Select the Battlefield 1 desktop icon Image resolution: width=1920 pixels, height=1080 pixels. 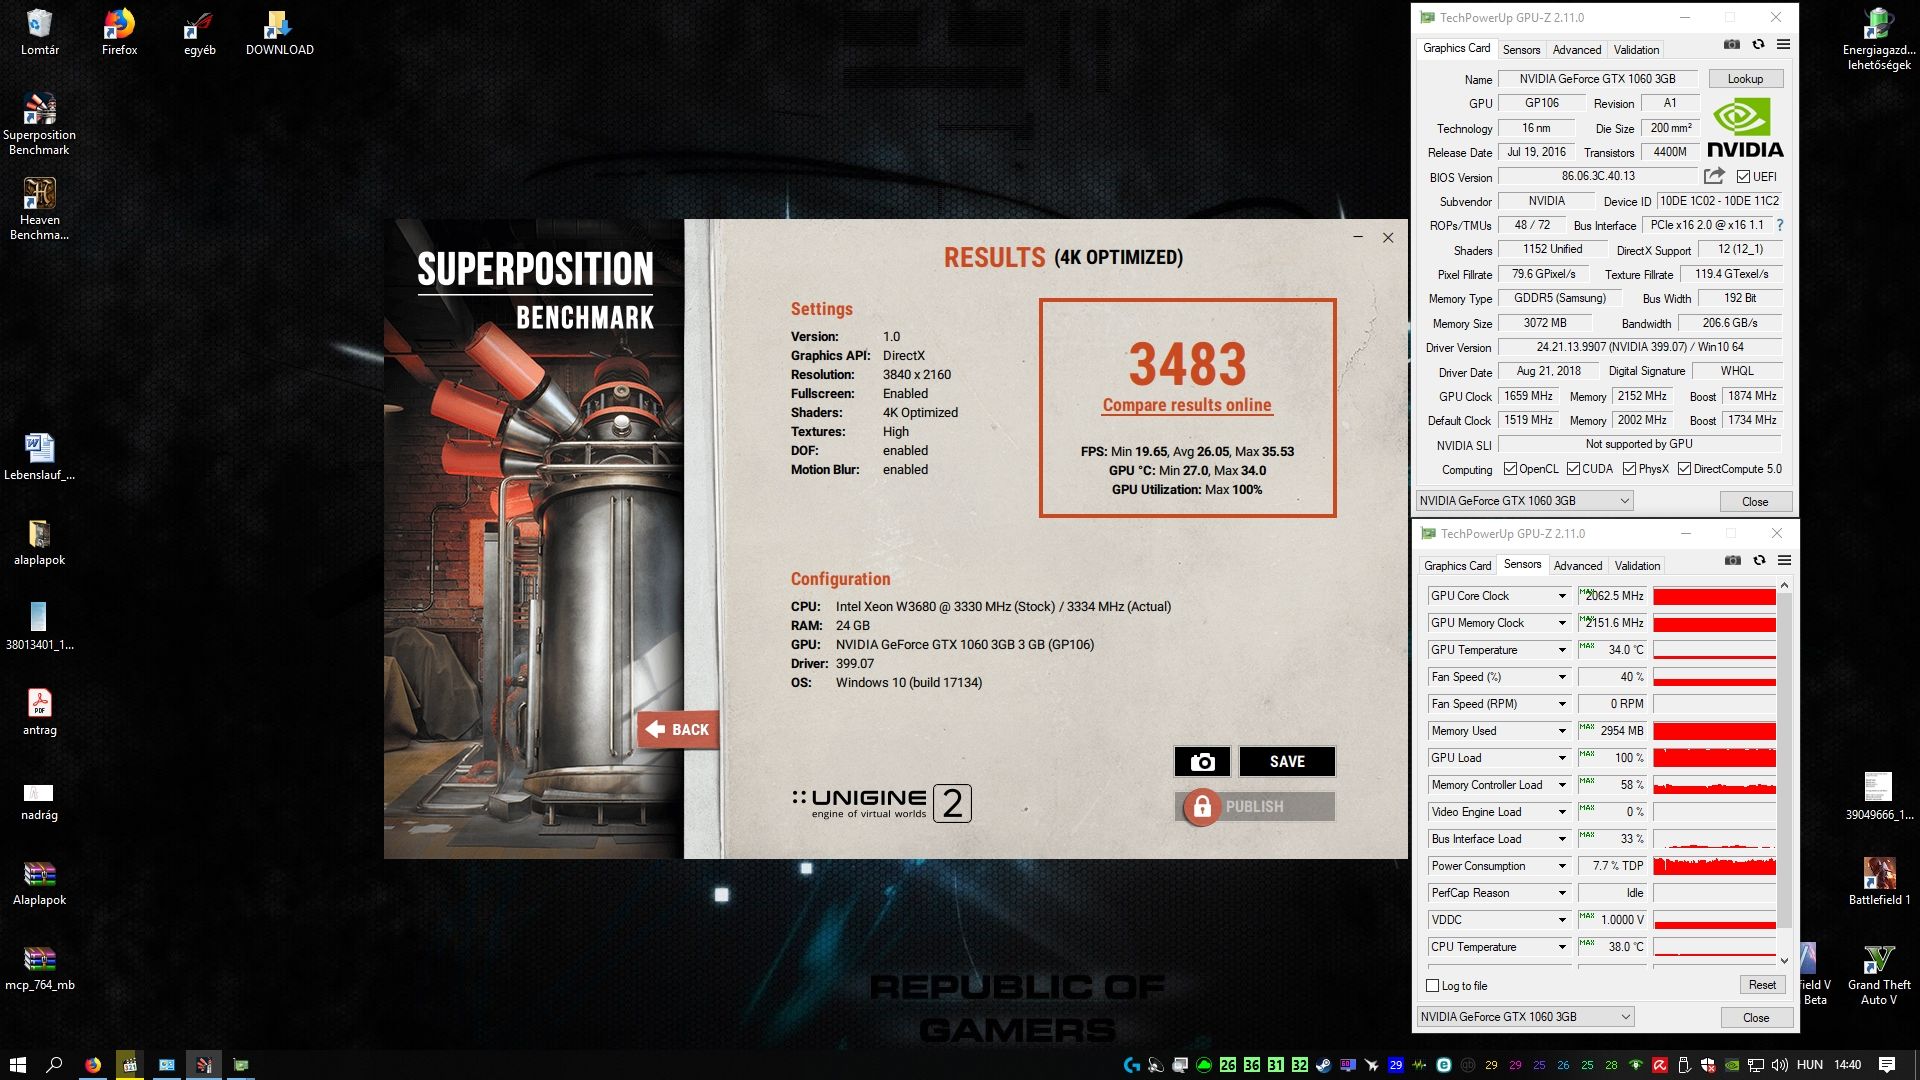coord(1879,881)
